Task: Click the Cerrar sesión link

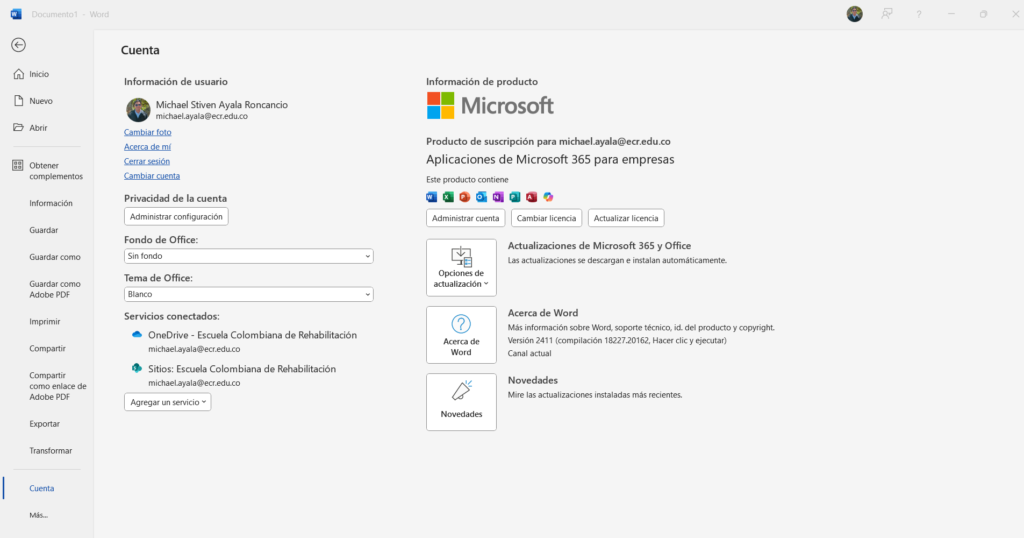Action: (x=146, y=161)
